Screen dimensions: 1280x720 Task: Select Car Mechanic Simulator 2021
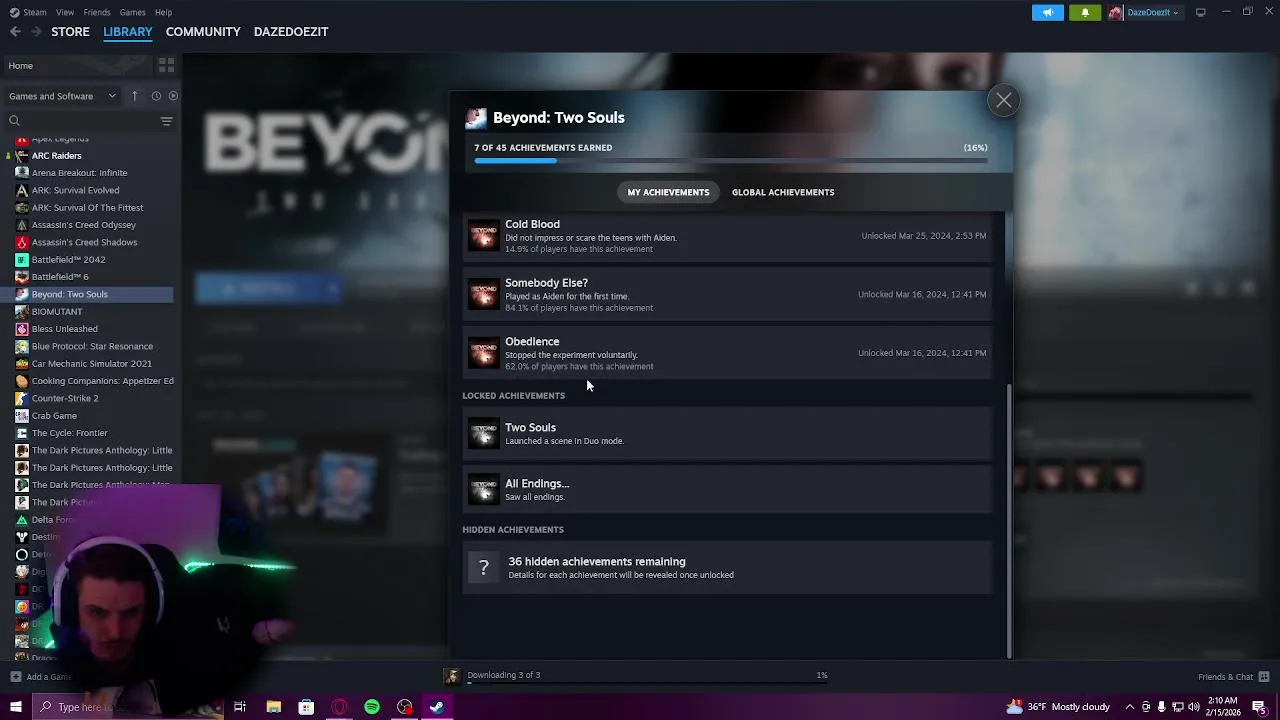click(90, 364)
